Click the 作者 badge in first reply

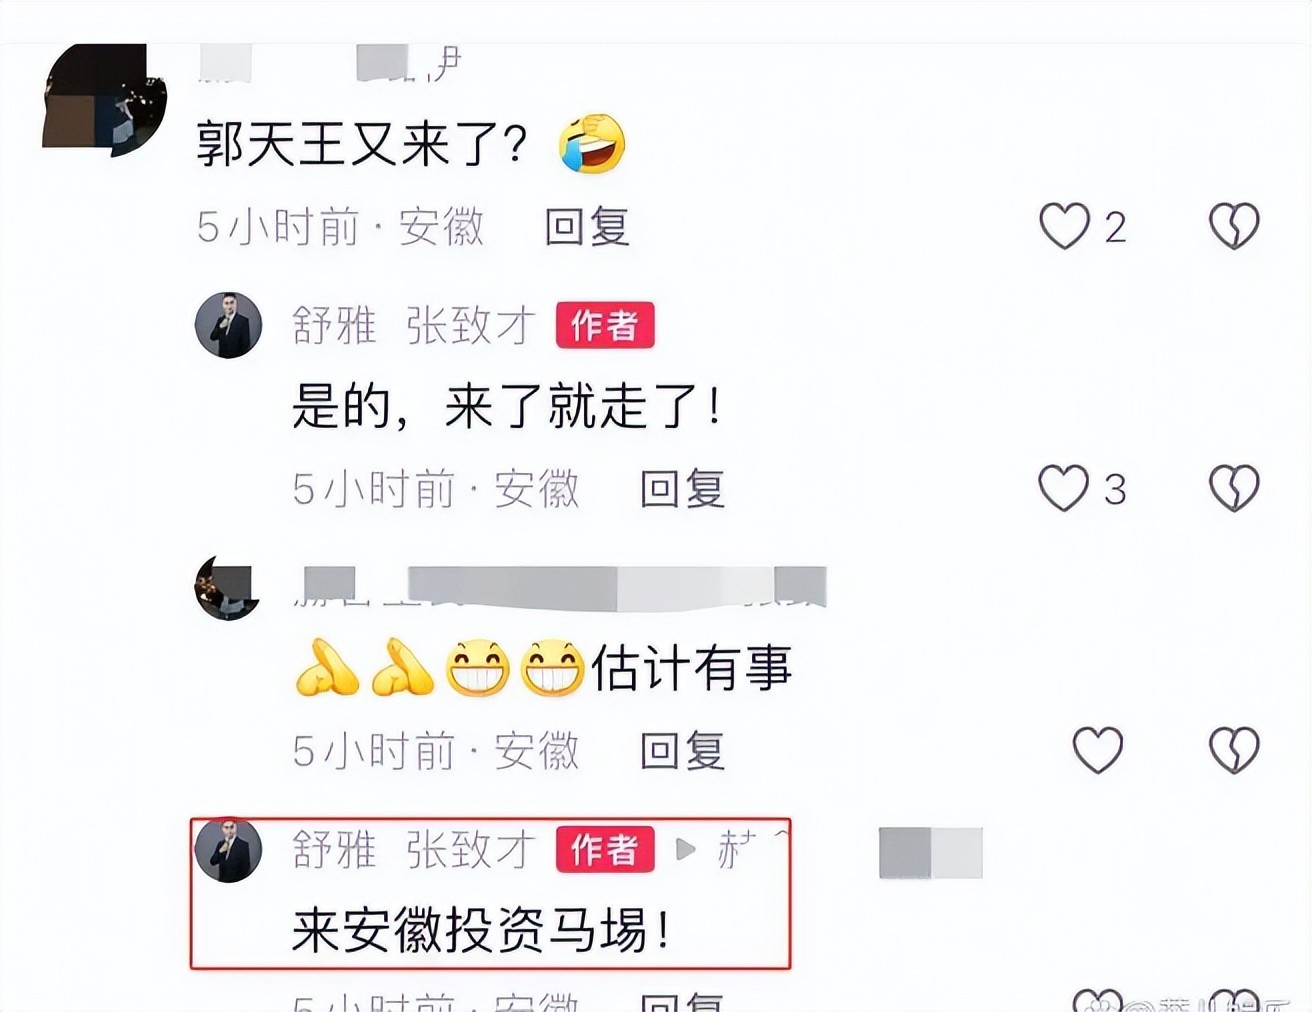pyautogui.click(x=605, y=326)
